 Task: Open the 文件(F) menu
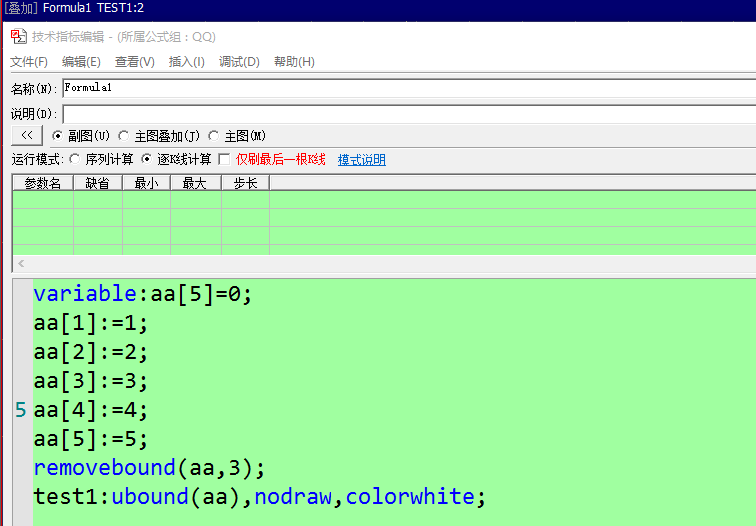pyautogui.click(x=29, y=62)
